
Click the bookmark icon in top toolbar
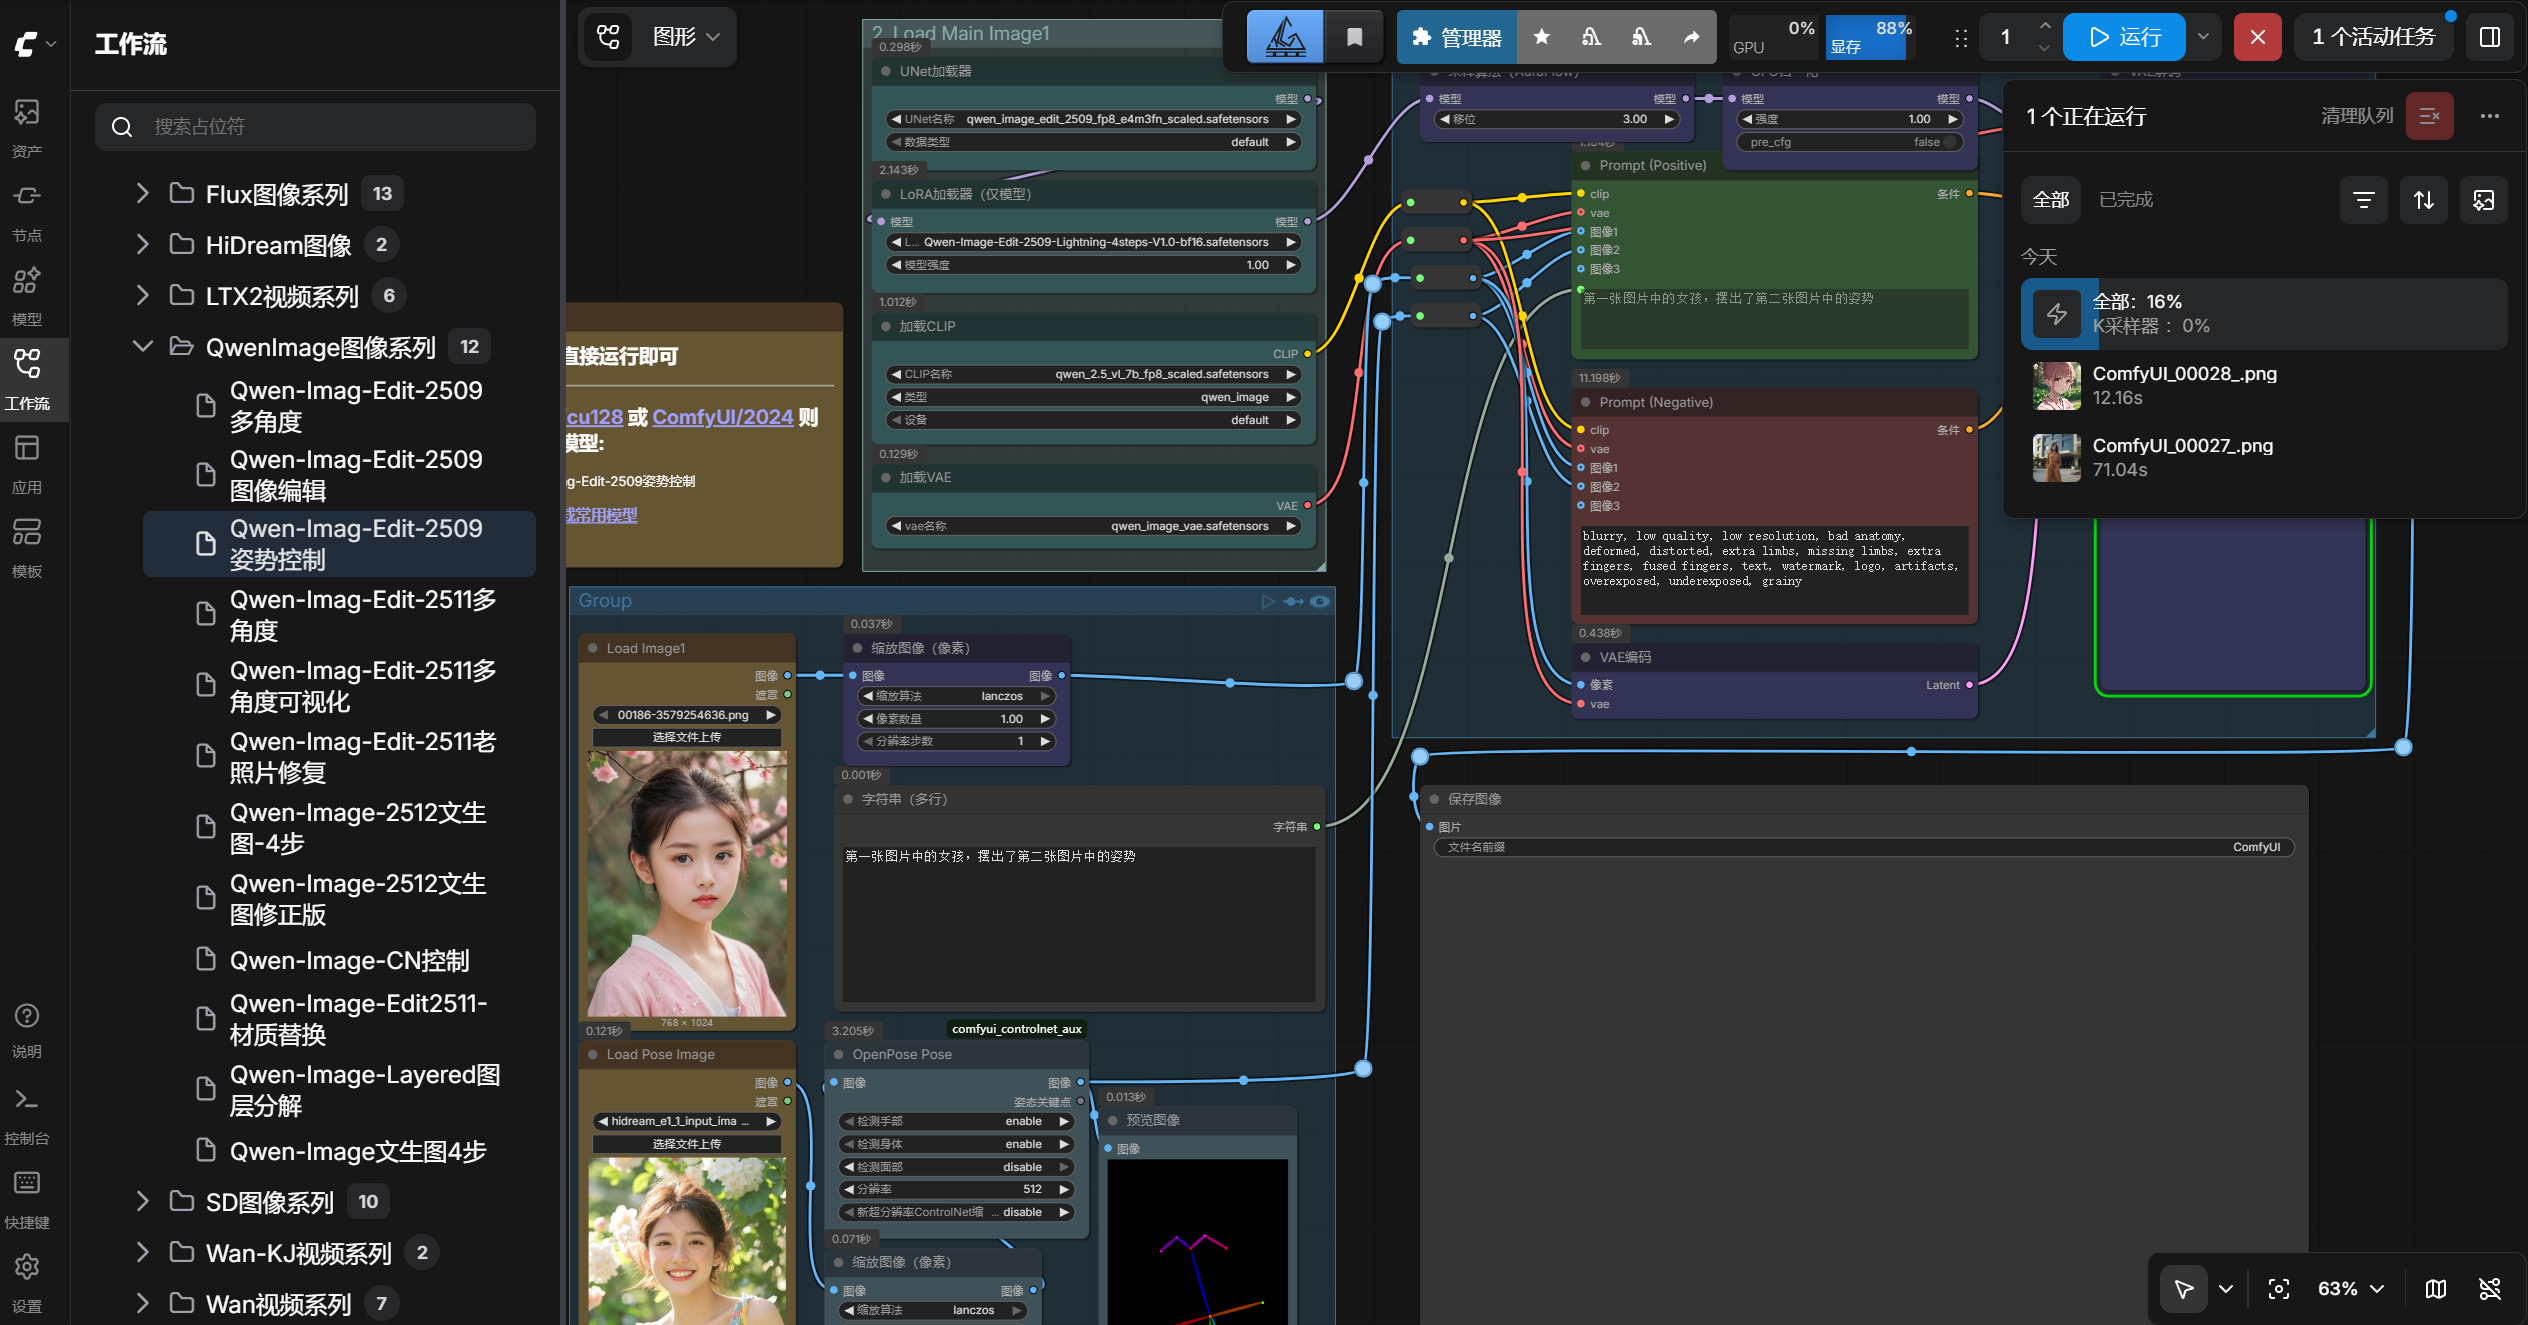pyautogui.click(x=1354, y=37)
